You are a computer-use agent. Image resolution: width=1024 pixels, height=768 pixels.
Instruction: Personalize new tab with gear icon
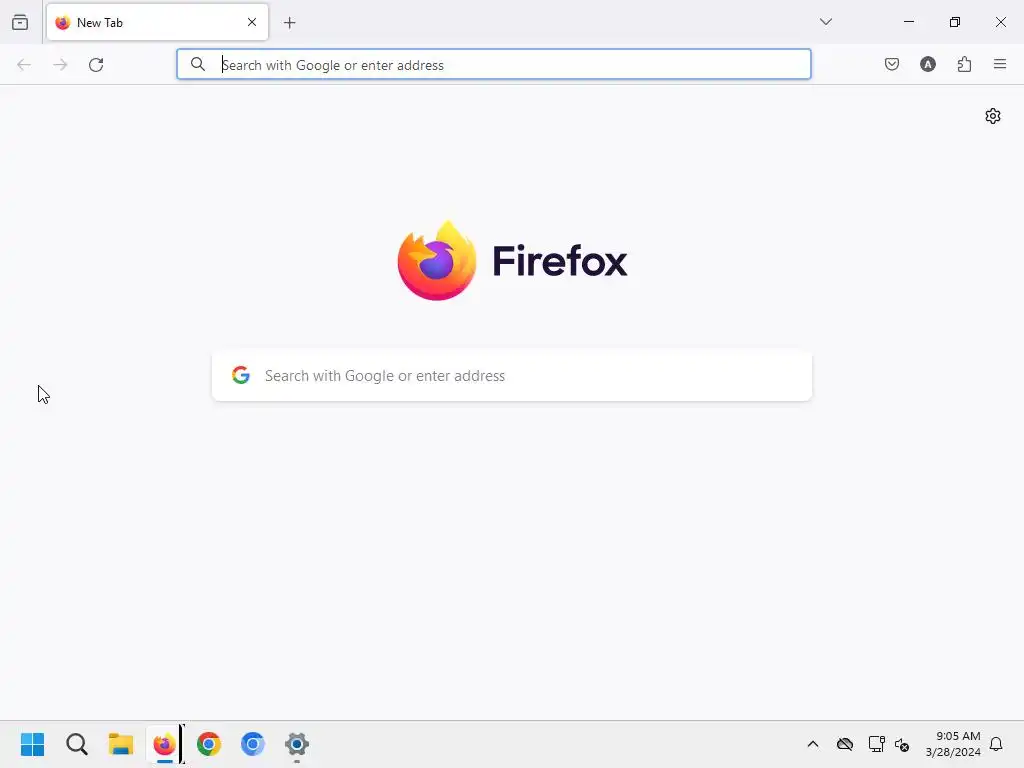(993, 116)
